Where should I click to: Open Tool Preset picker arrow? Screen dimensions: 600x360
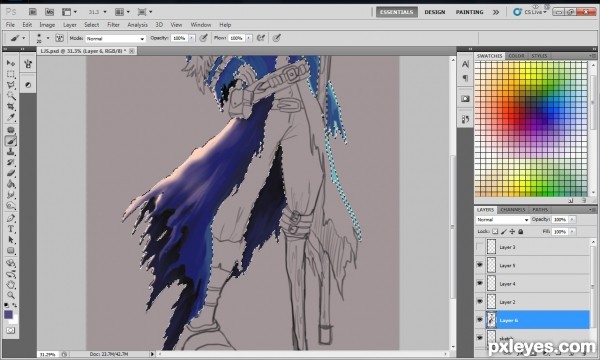(x=24, y=38)
